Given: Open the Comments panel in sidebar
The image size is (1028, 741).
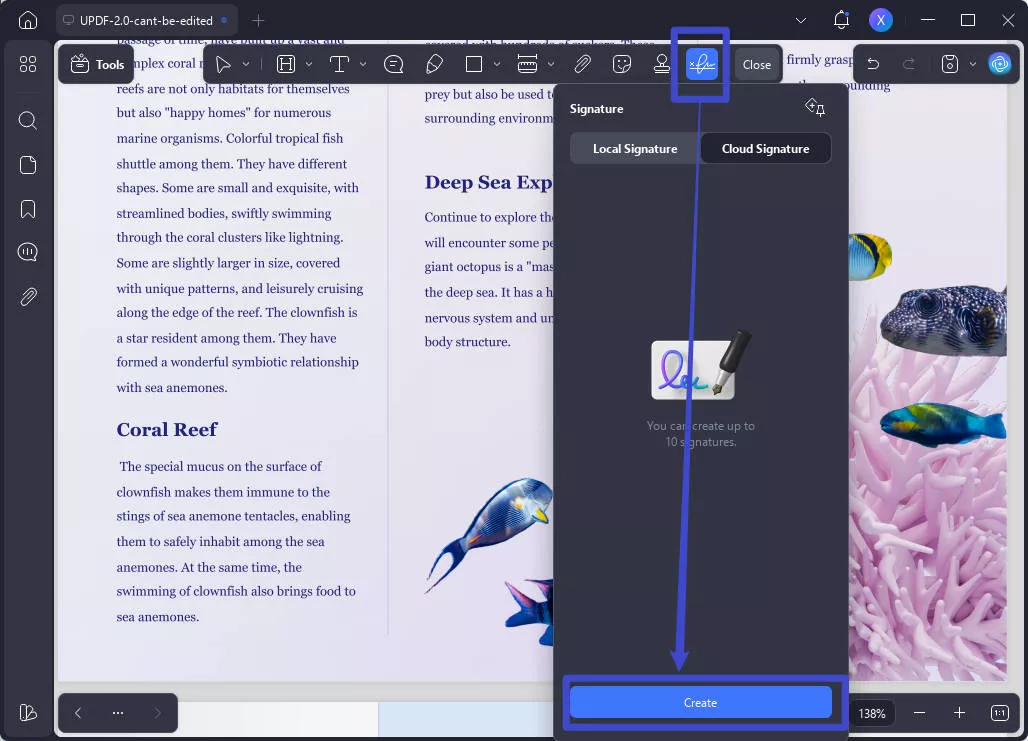Looking at the screenshot, I should pyautogui.click(x=28, y=252).
